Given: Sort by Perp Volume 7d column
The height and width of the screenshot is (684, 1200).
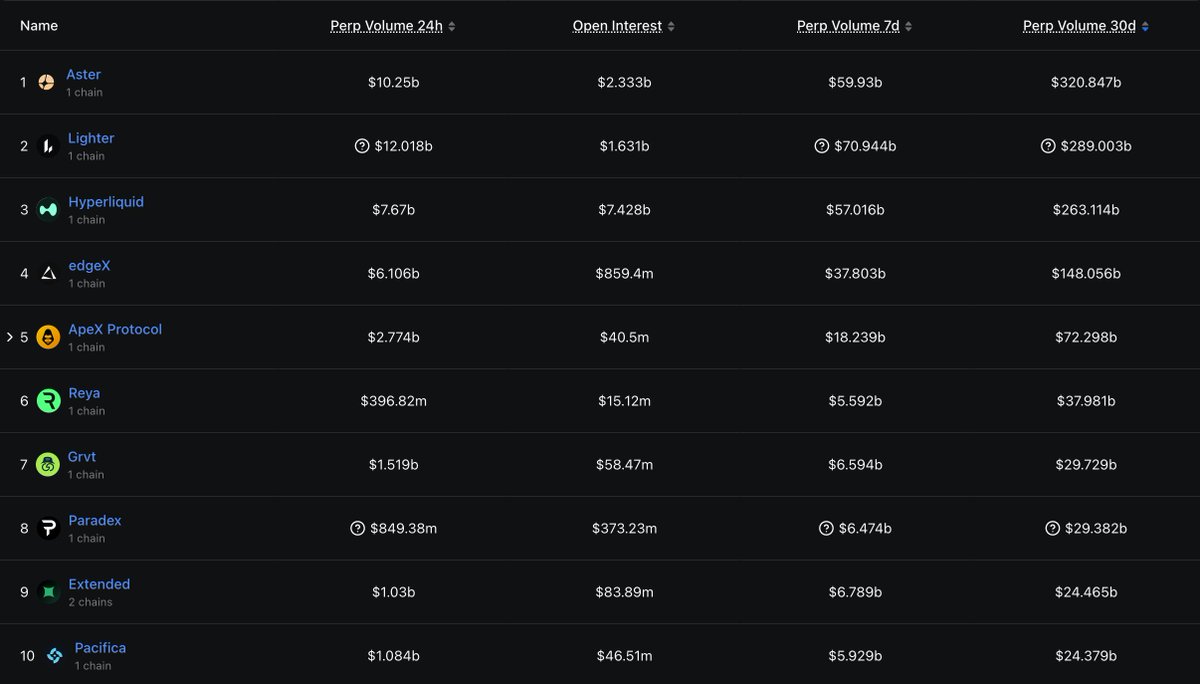Looking at the screenshot, I should click(848, 26).
